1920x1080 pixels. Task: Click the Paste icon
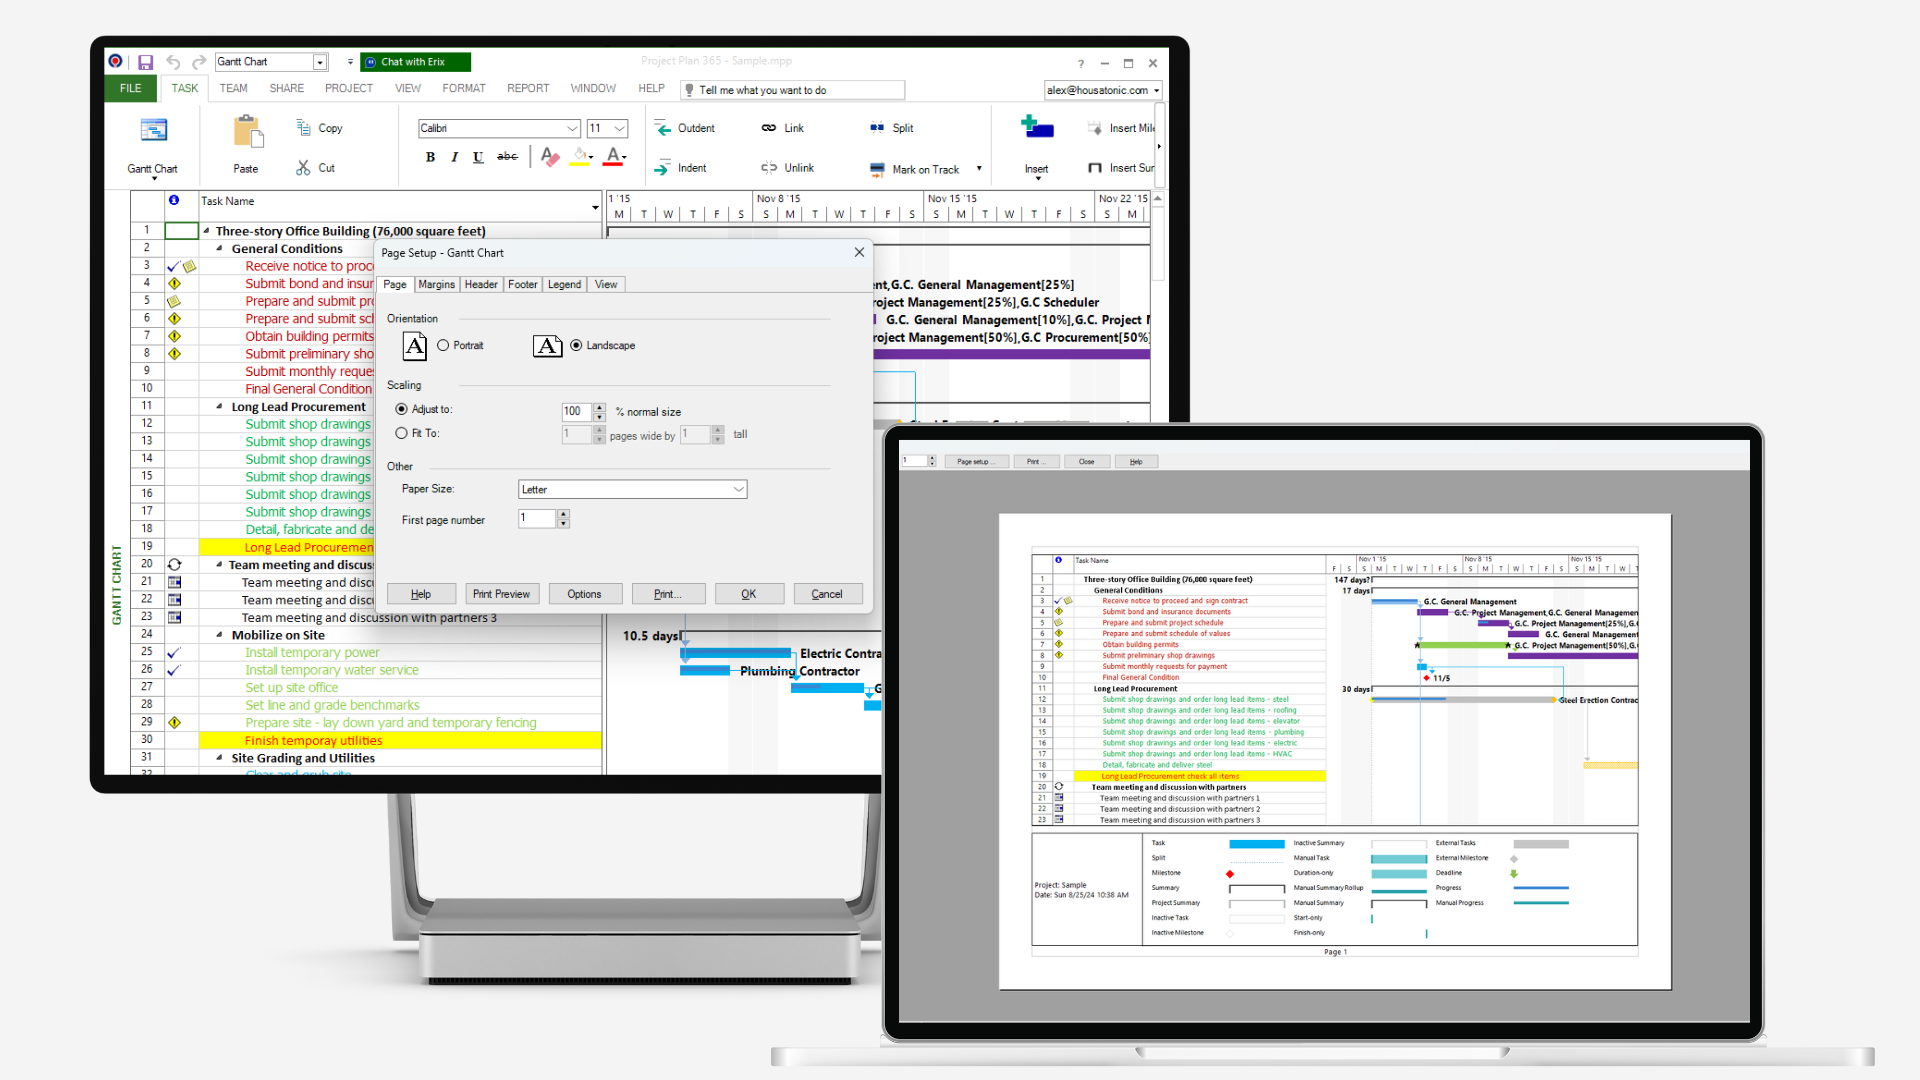(247, 131)
